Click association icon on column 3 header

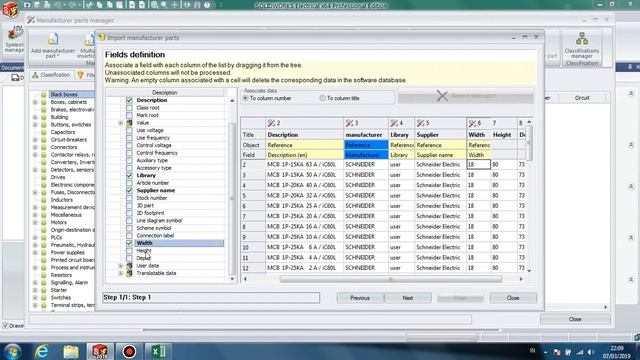tap(349, 123)
